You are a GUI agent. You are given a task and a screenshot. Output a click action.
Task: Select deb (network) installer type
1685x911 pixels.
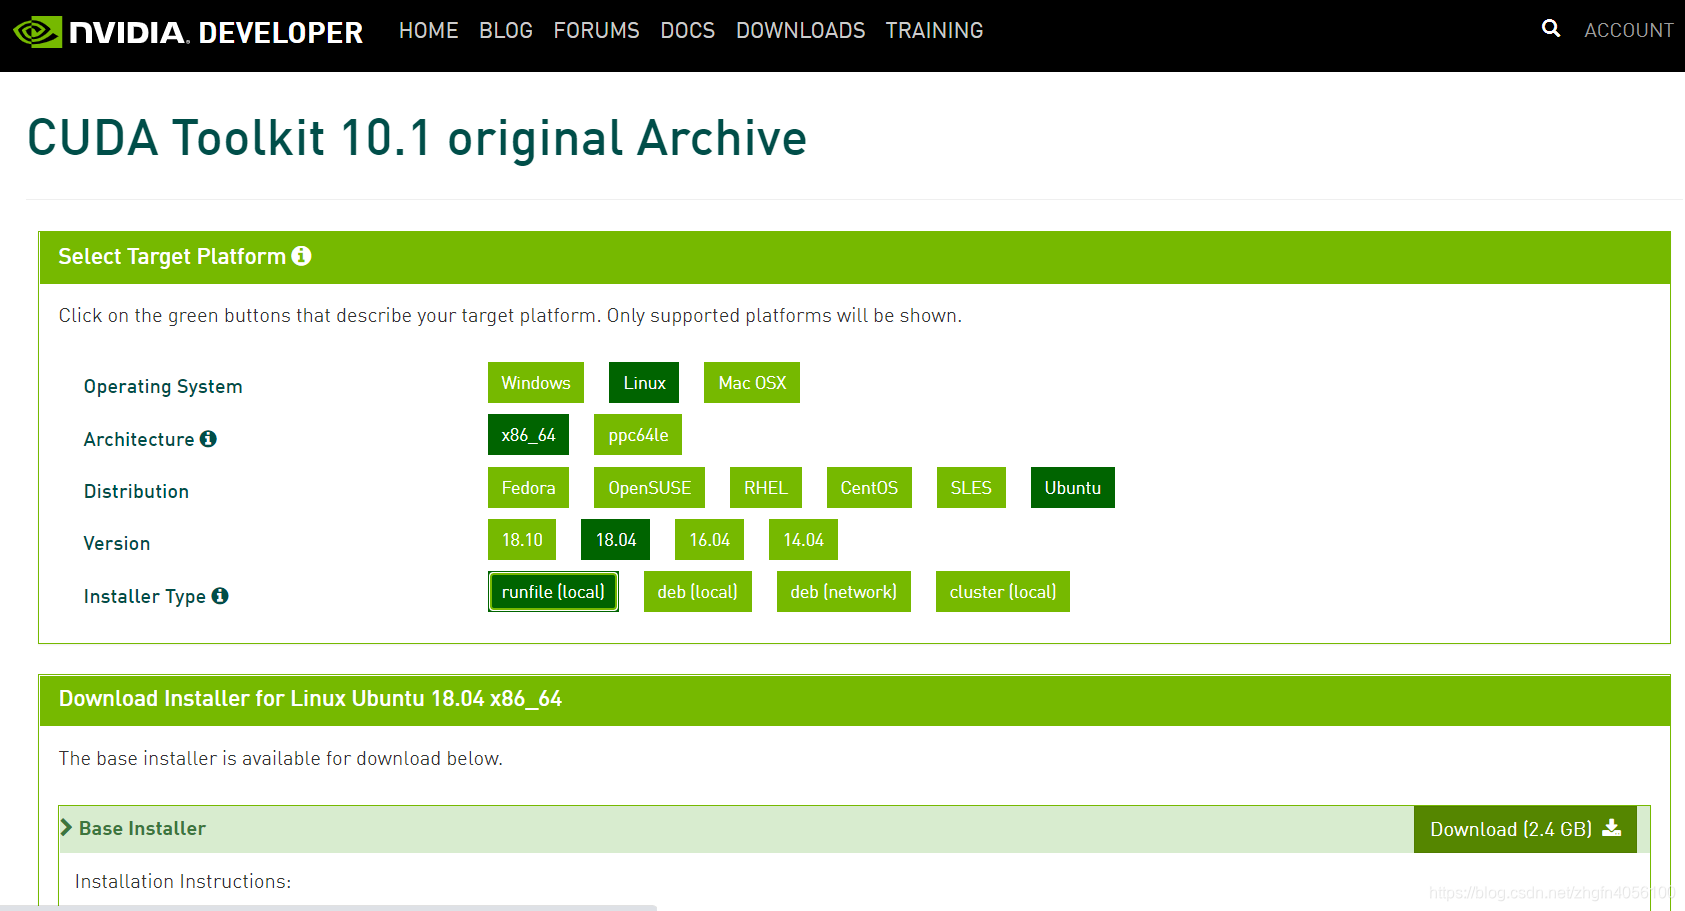pos(844,592)
